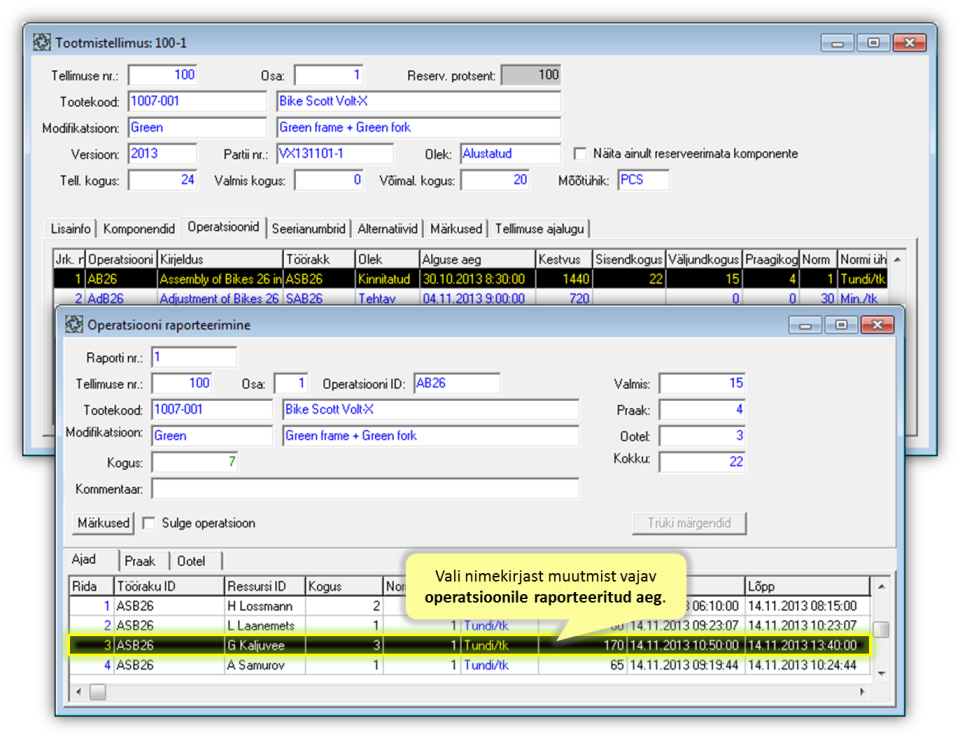
Task: Click the Töörakk column header in operations
Action: pos(318,260)
